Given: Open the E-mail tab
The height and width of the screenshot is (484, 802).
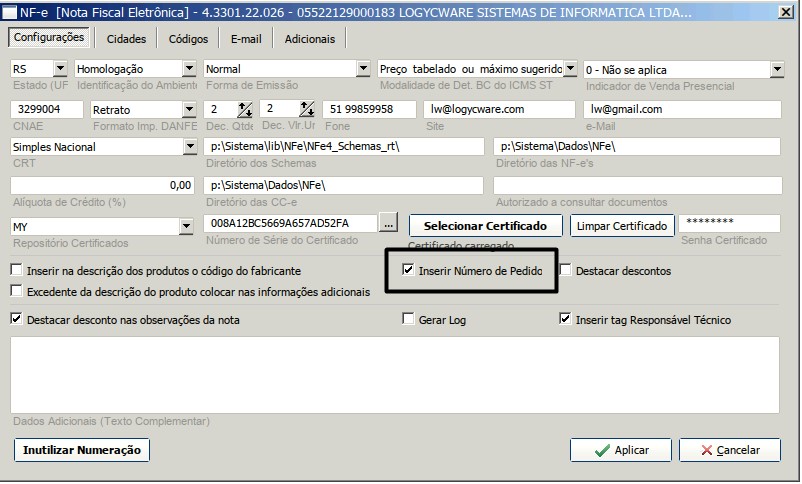Looking at the screenshot, I should 246,39.
